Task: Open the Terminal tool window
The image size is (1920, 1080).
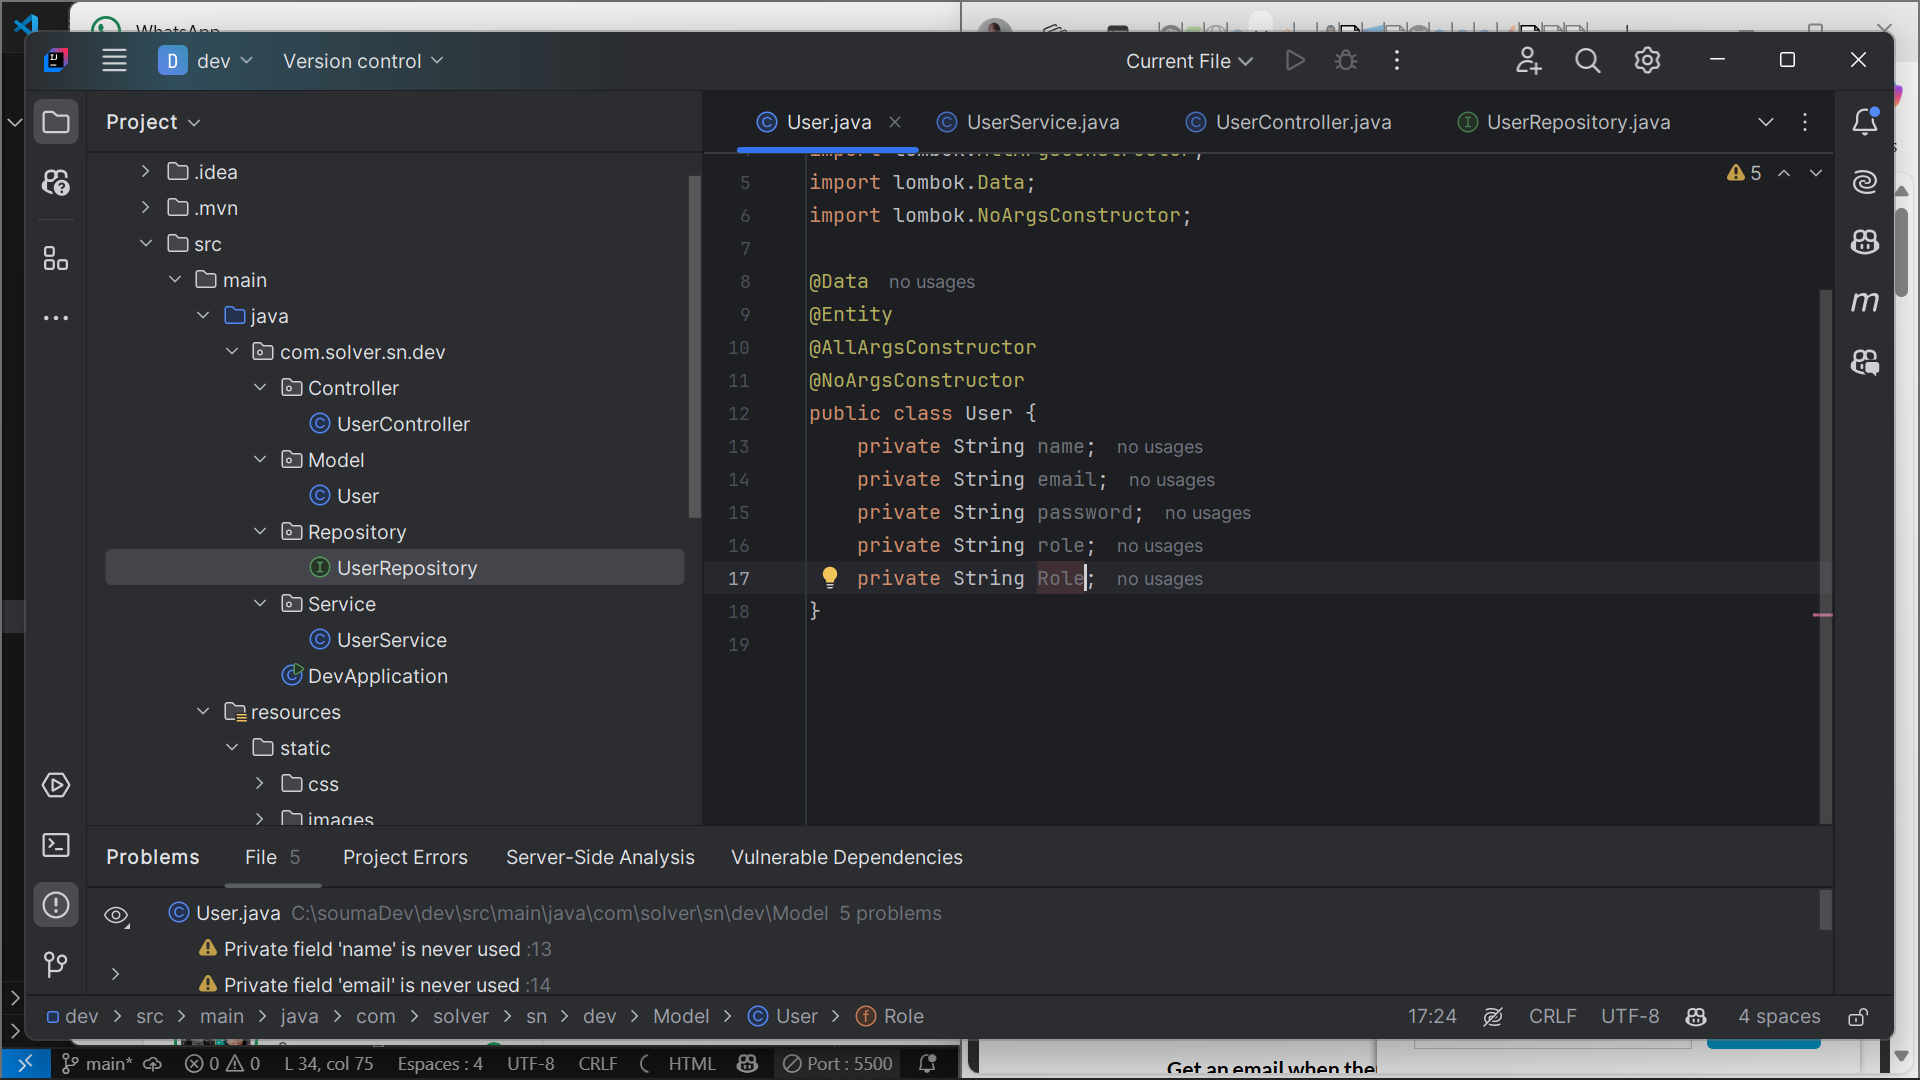Action: point(56,845)
